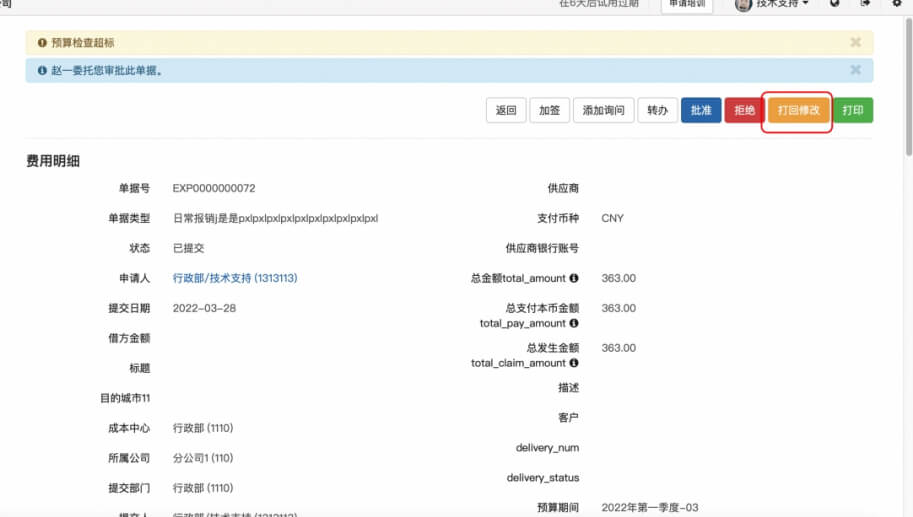
Task: Reject the expense with 拒绝
Action: pos(744,110)
